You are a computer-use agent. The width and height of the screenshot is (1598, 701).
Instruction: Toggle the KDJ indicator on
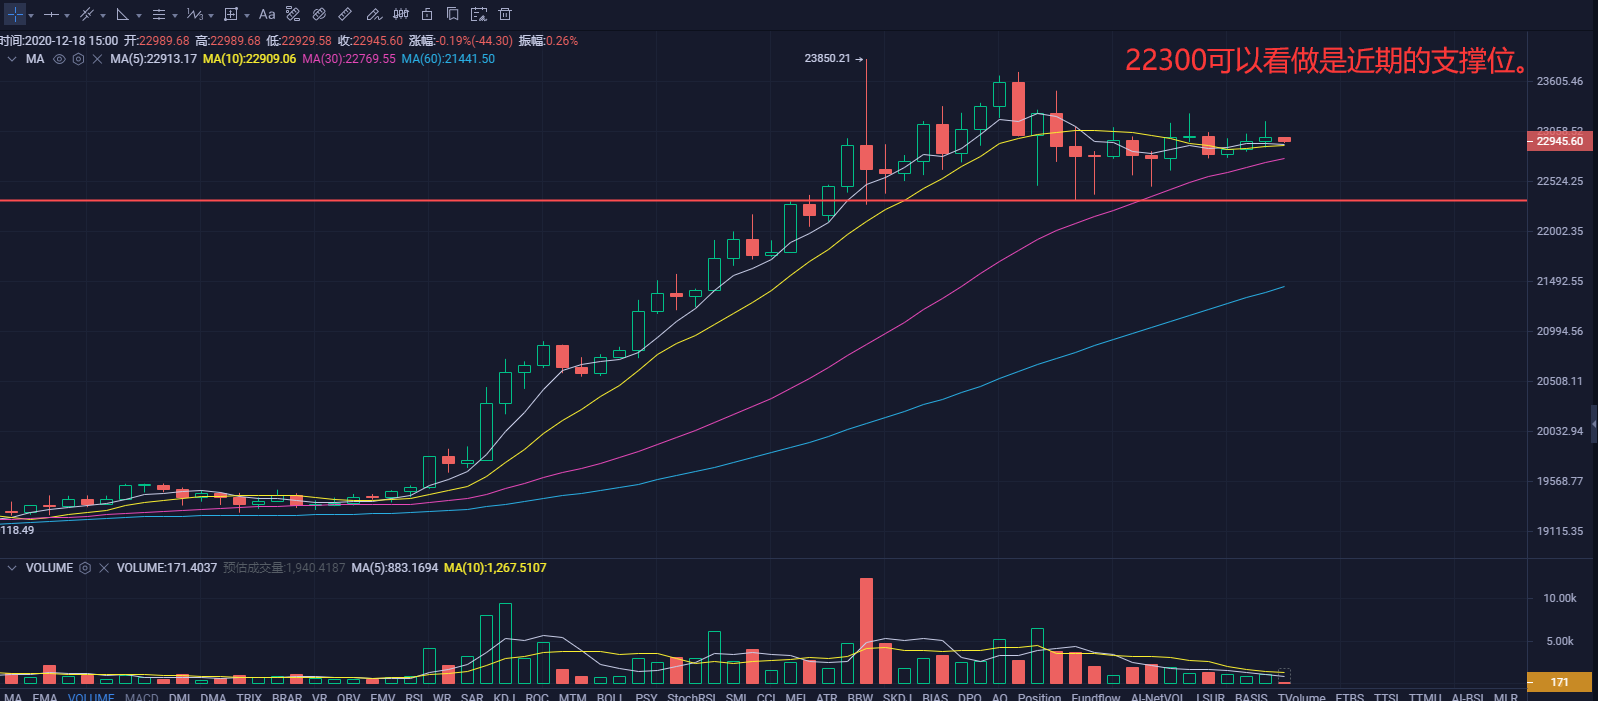click(504, 696)
